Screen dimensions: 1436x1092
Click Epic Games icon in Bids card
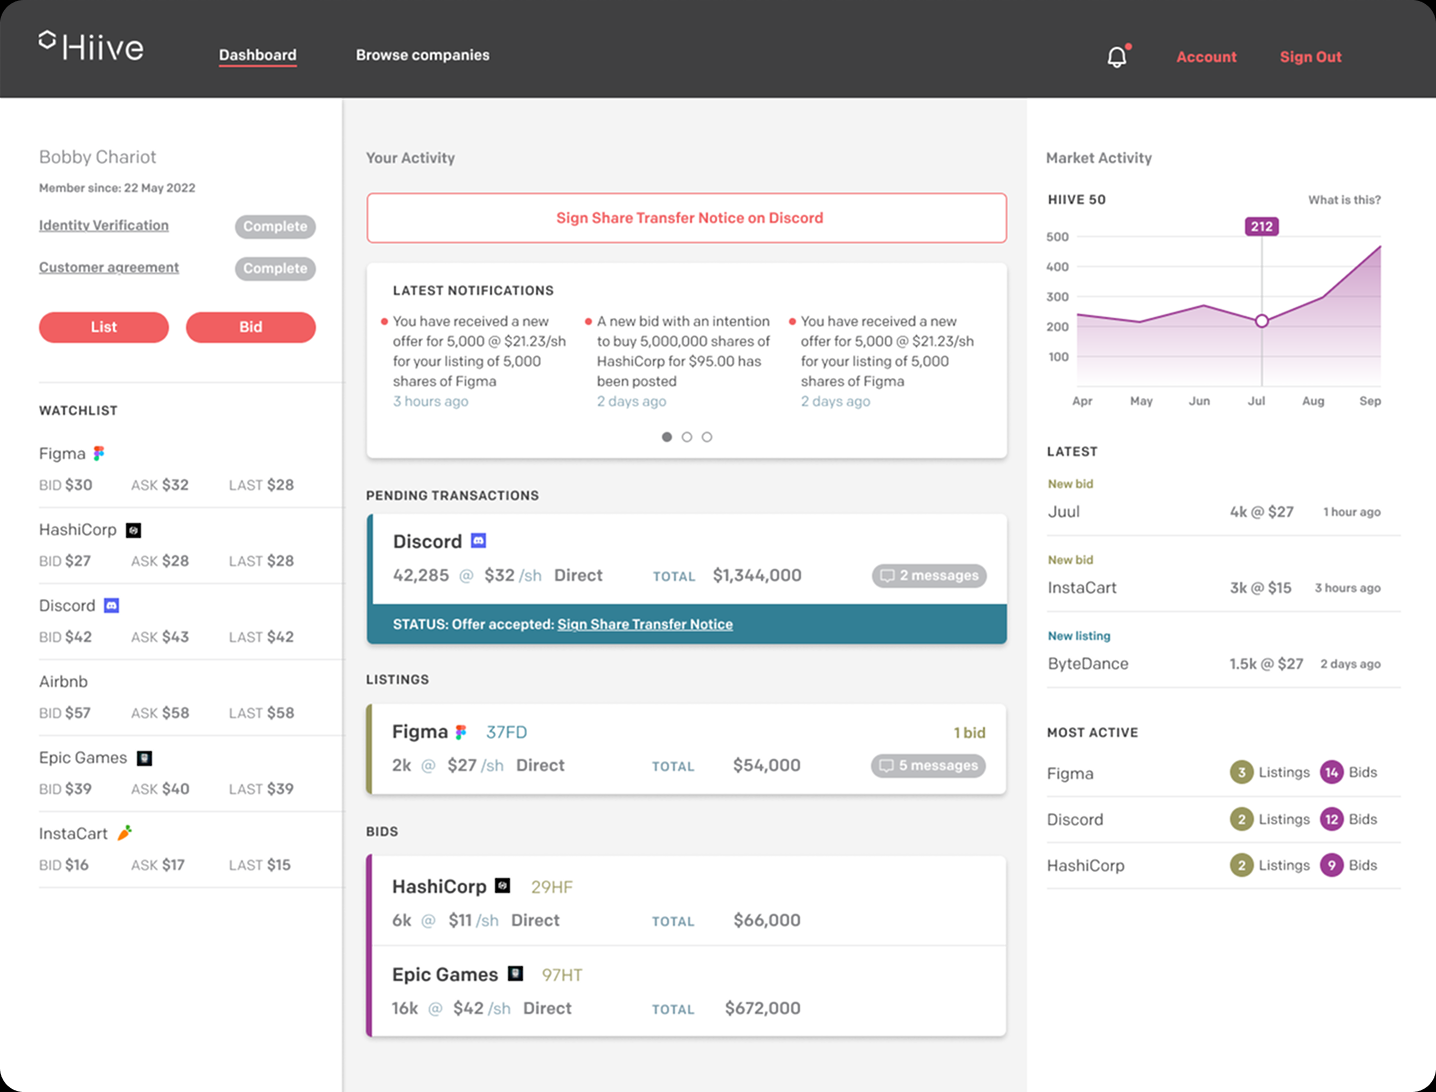[516, 974]
